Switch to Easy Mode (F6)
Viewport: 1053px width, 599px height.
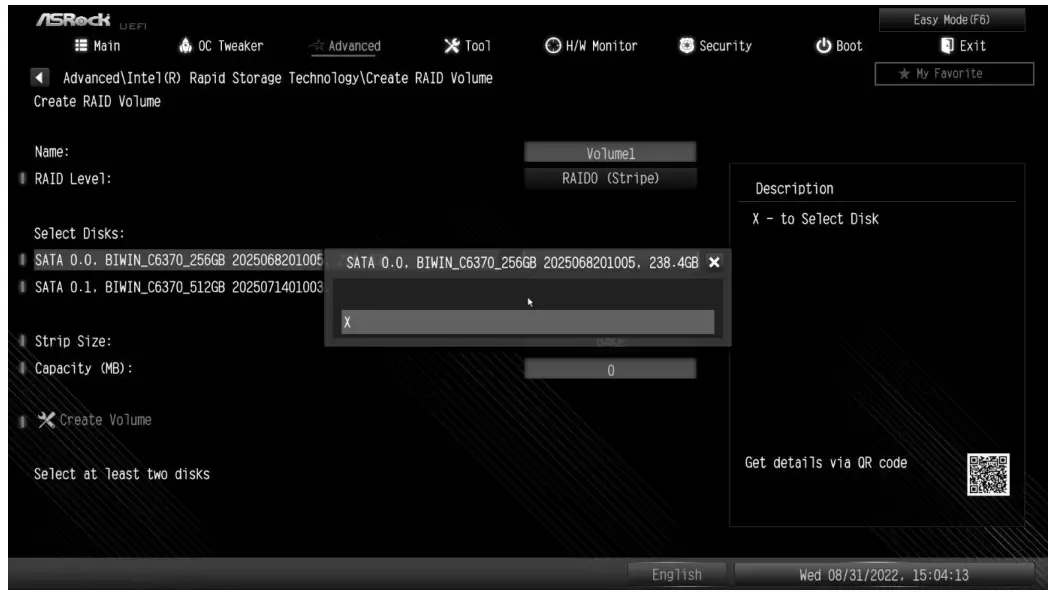pos(952,19)
